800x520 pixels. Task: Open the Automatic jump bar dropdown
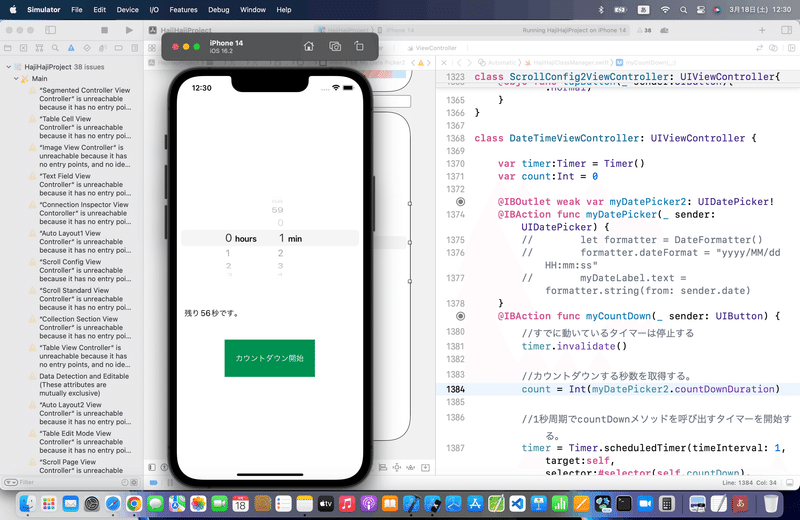click(x=497, y=63)
